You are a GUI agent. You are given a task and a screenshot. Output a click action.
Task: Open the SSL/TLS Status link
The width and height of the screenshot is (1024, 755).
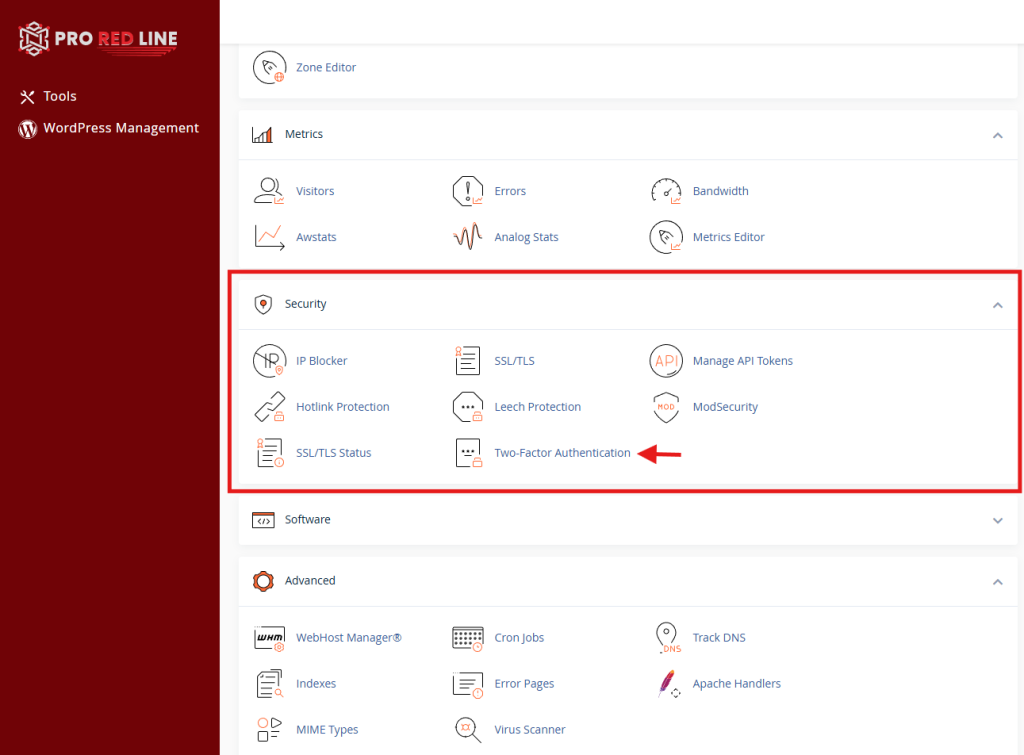point(333,453)
